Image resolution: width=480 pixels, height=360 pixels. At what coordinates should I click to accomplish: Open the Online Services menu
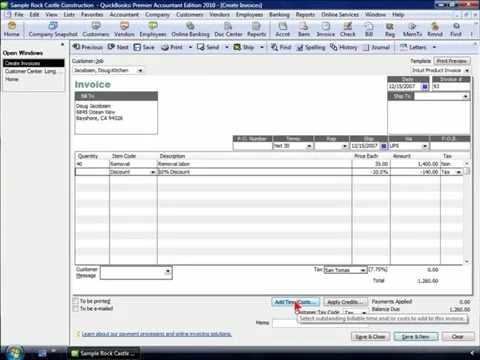pyautogui.click(x=340, y=15)
